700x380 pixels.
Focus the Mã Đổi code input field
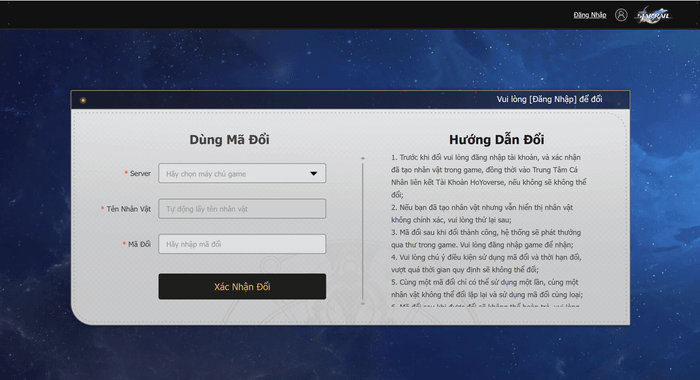[242, 244]
